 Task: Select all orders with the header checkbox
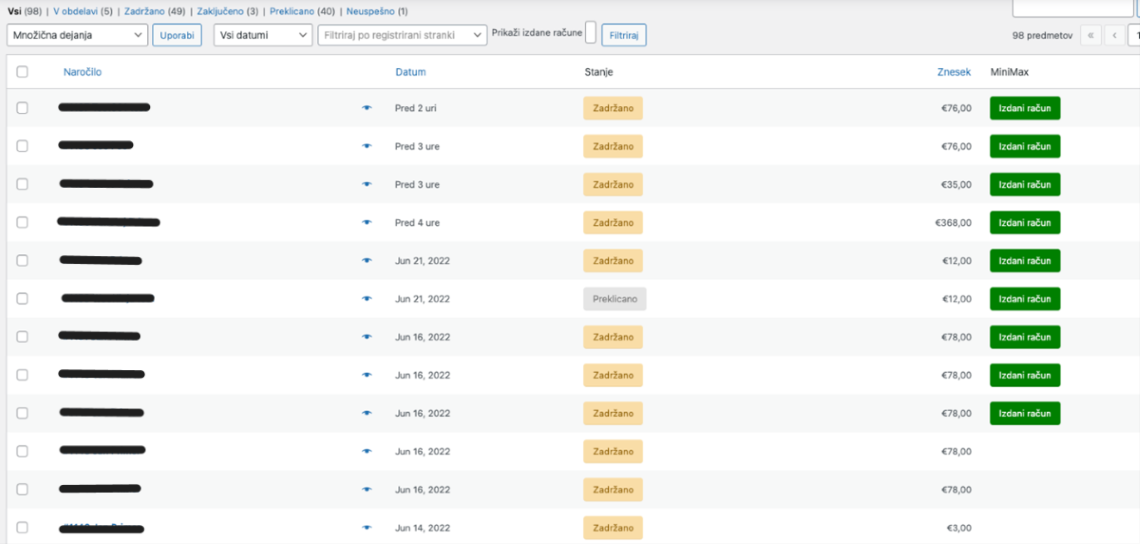(22, 72)
